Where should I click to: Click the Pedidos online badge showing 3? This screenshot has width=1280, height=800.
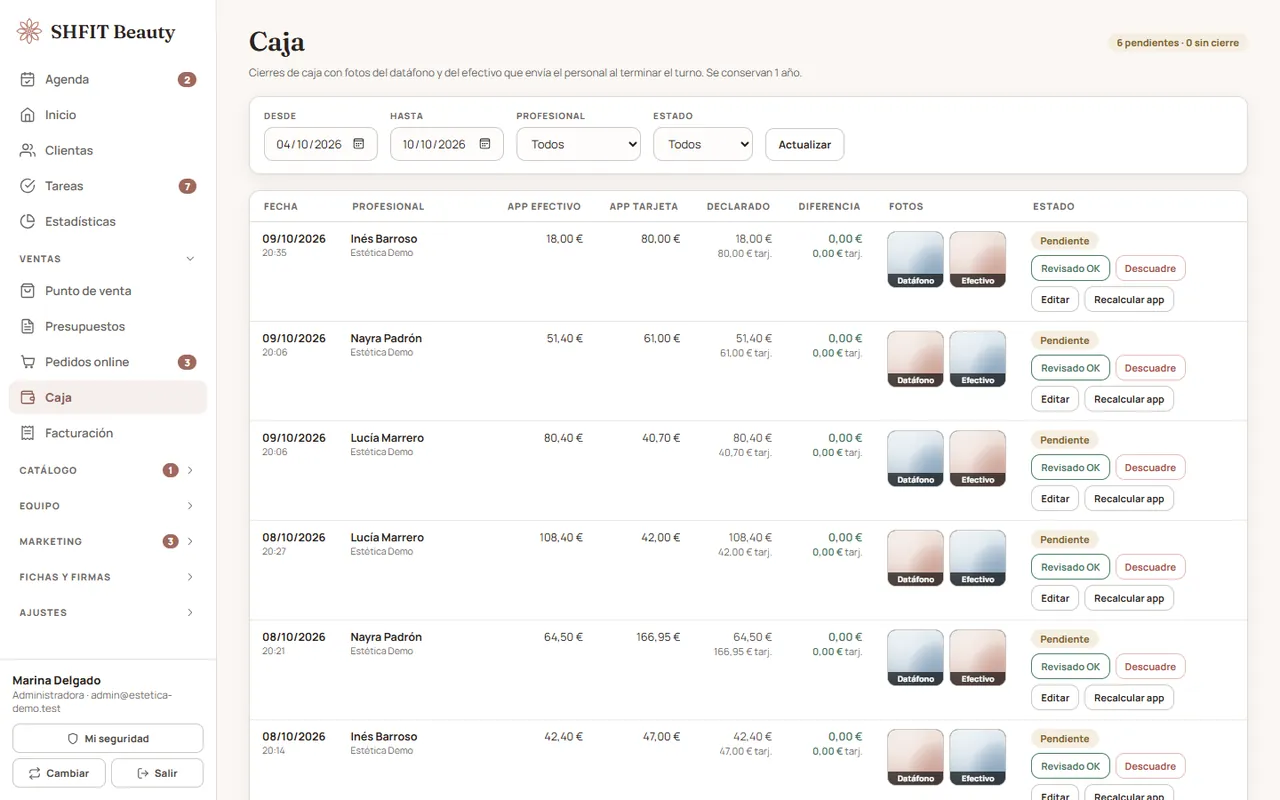[187, 362]
